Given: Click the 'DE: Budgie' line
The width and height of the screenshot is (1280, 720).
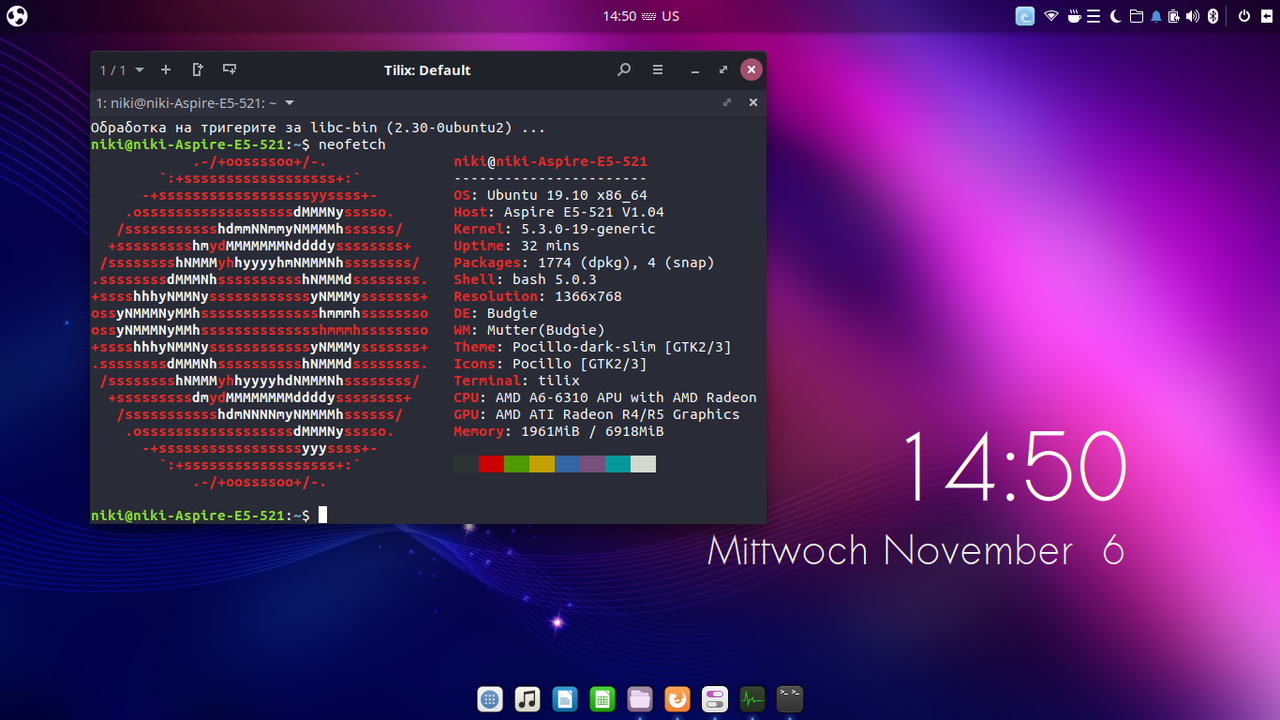Looking at the screenshot, I should click(x=495, y=313).
